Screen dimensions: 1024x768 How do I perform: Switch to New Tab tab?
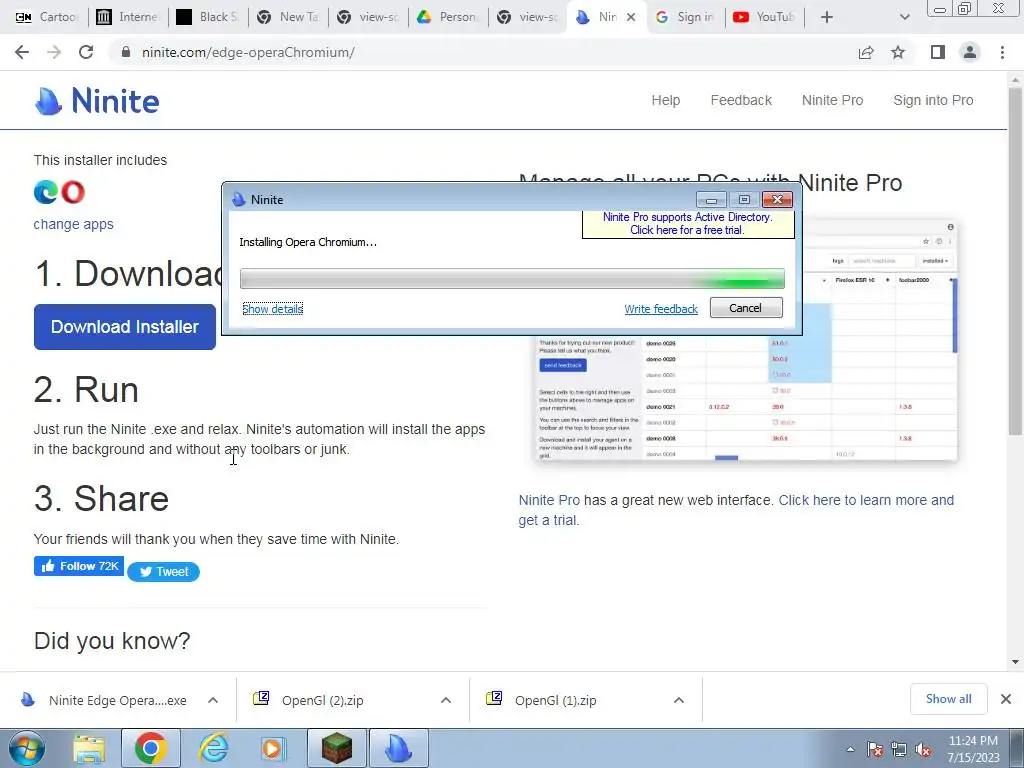[289, 17]
